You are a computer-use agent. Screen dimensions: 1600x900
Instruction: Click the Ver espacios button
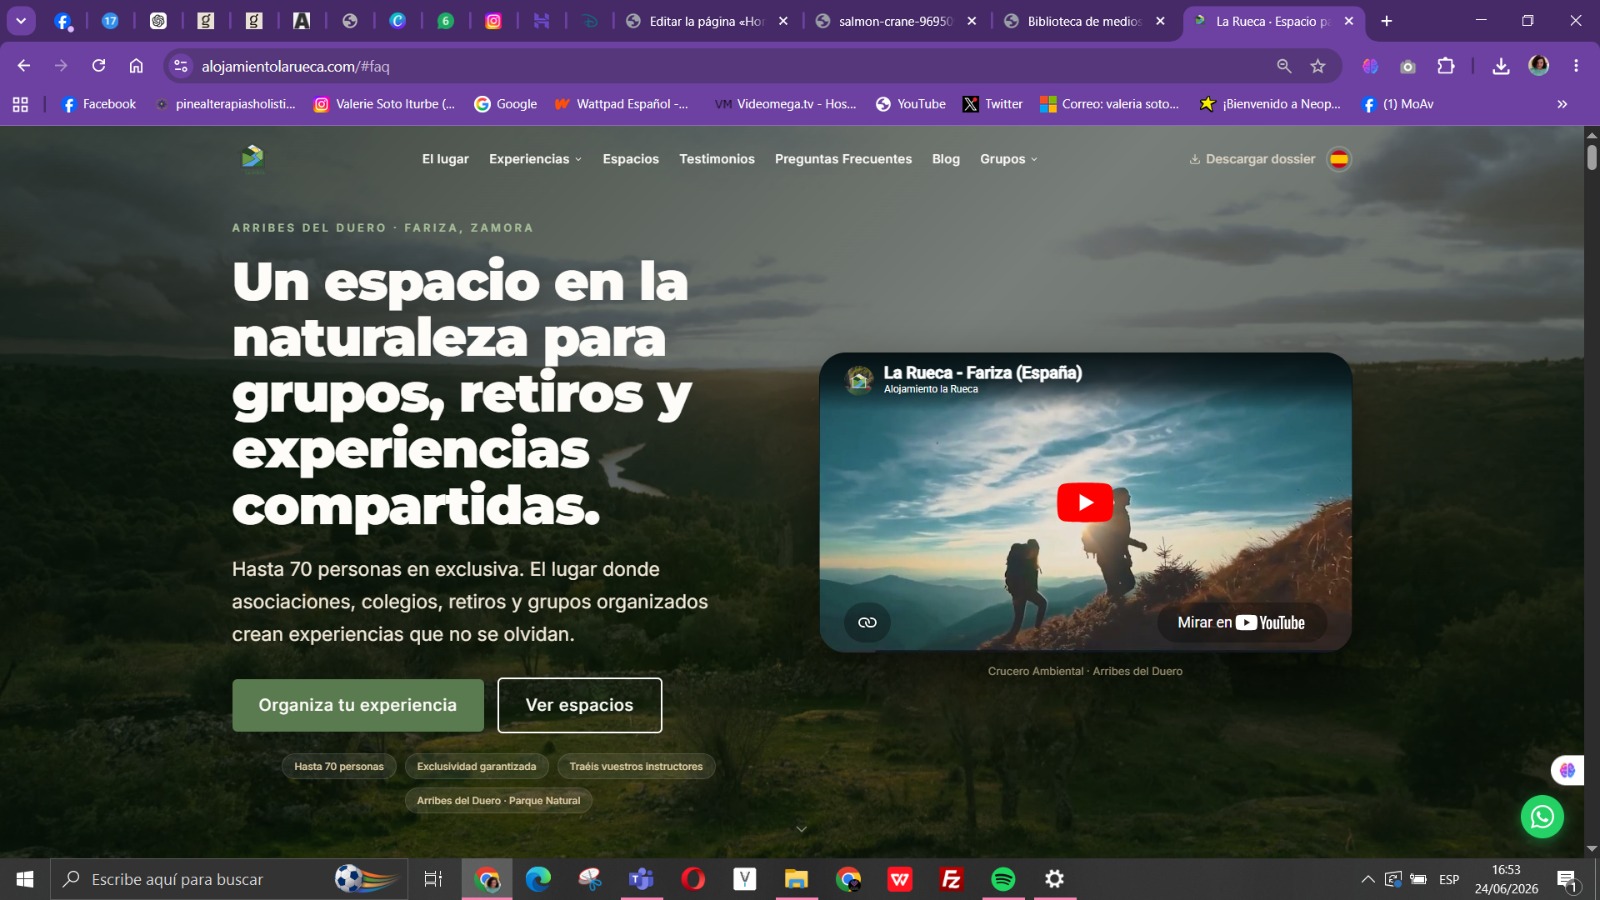tap(580, 705)
